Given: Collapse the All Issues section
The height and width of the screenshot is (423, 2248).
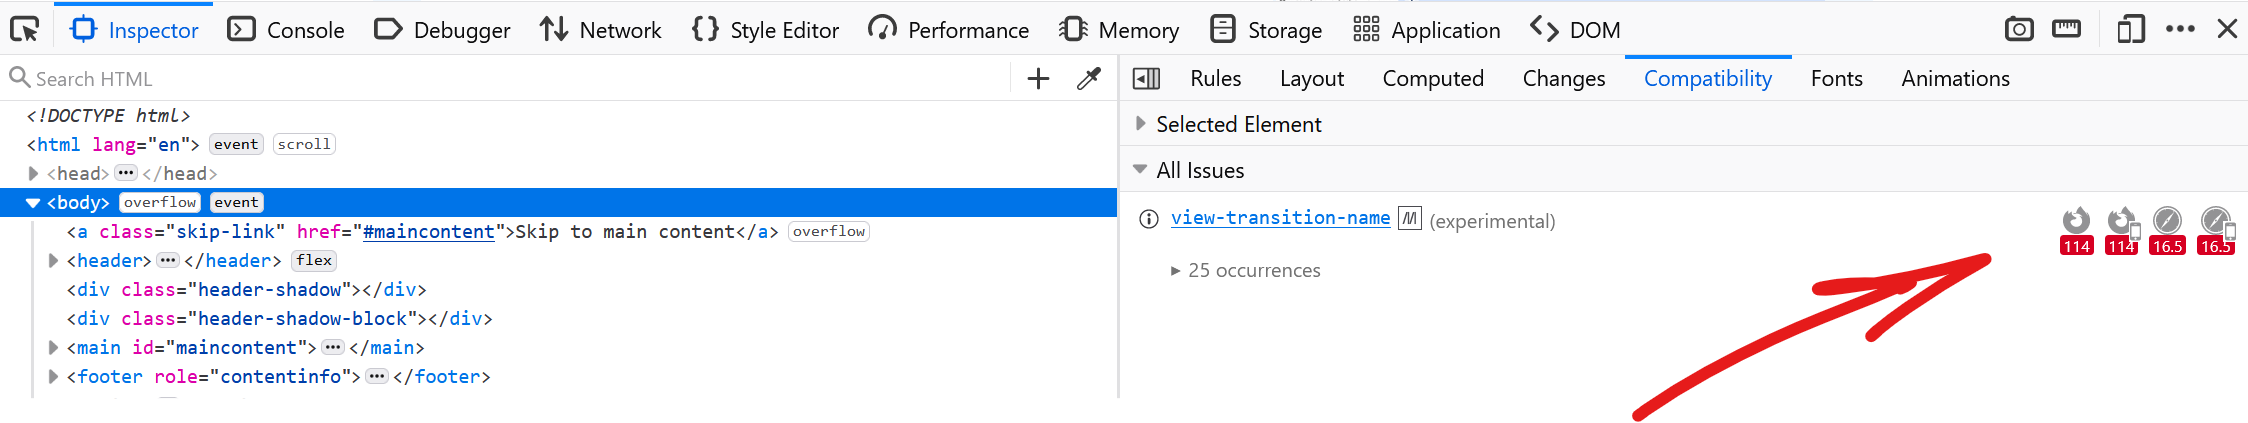Looking at the screenshot, I should (1140, 170).
